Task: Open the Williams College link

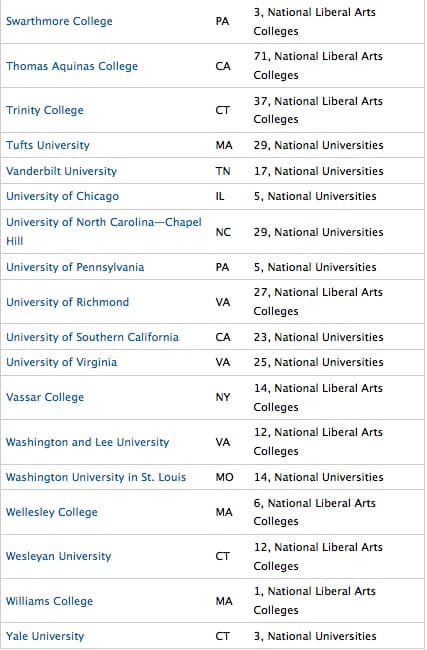Action: (x=49, y=601)
